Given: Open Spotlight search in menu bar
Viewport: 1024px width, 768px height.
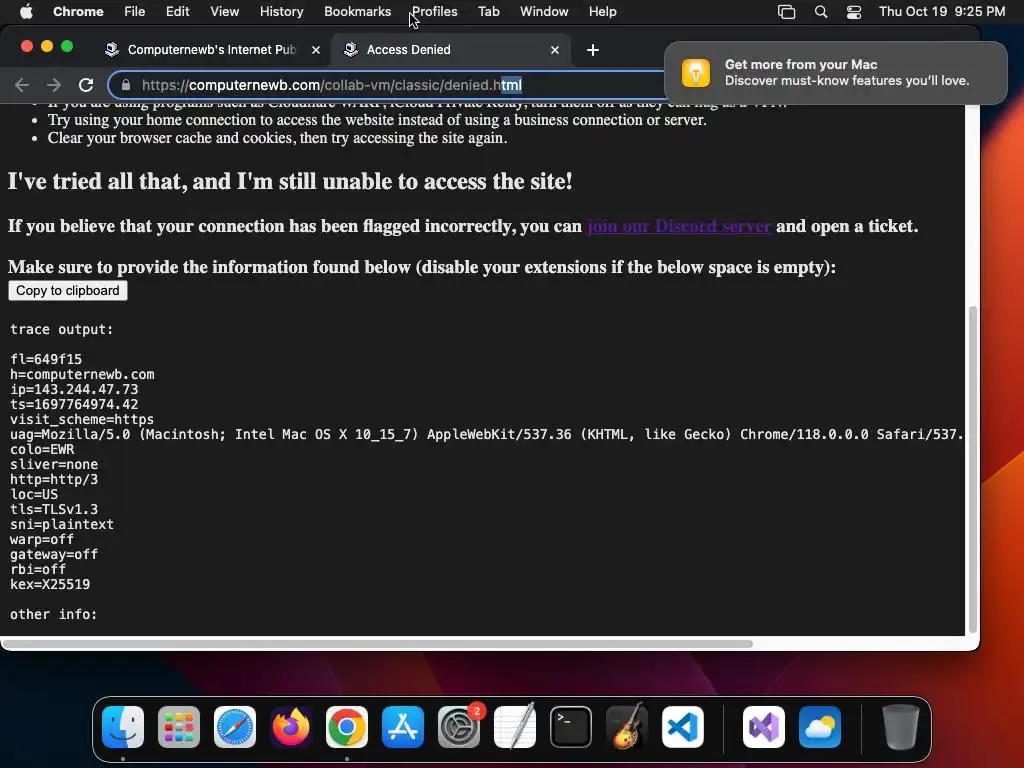Looking at the screenshot, I should [821, 12].
